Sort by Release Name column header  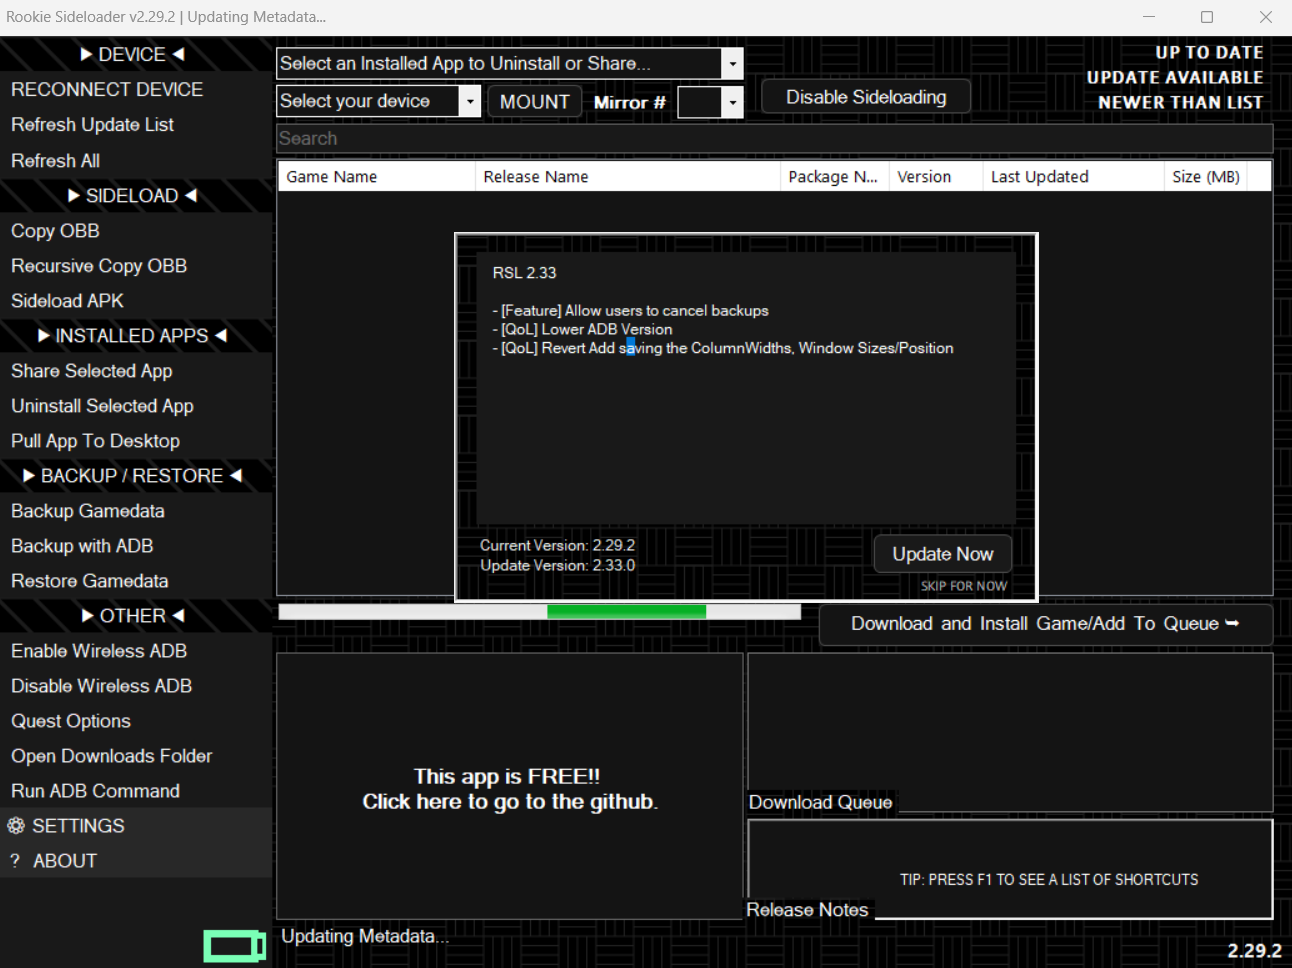click(628, 177)
